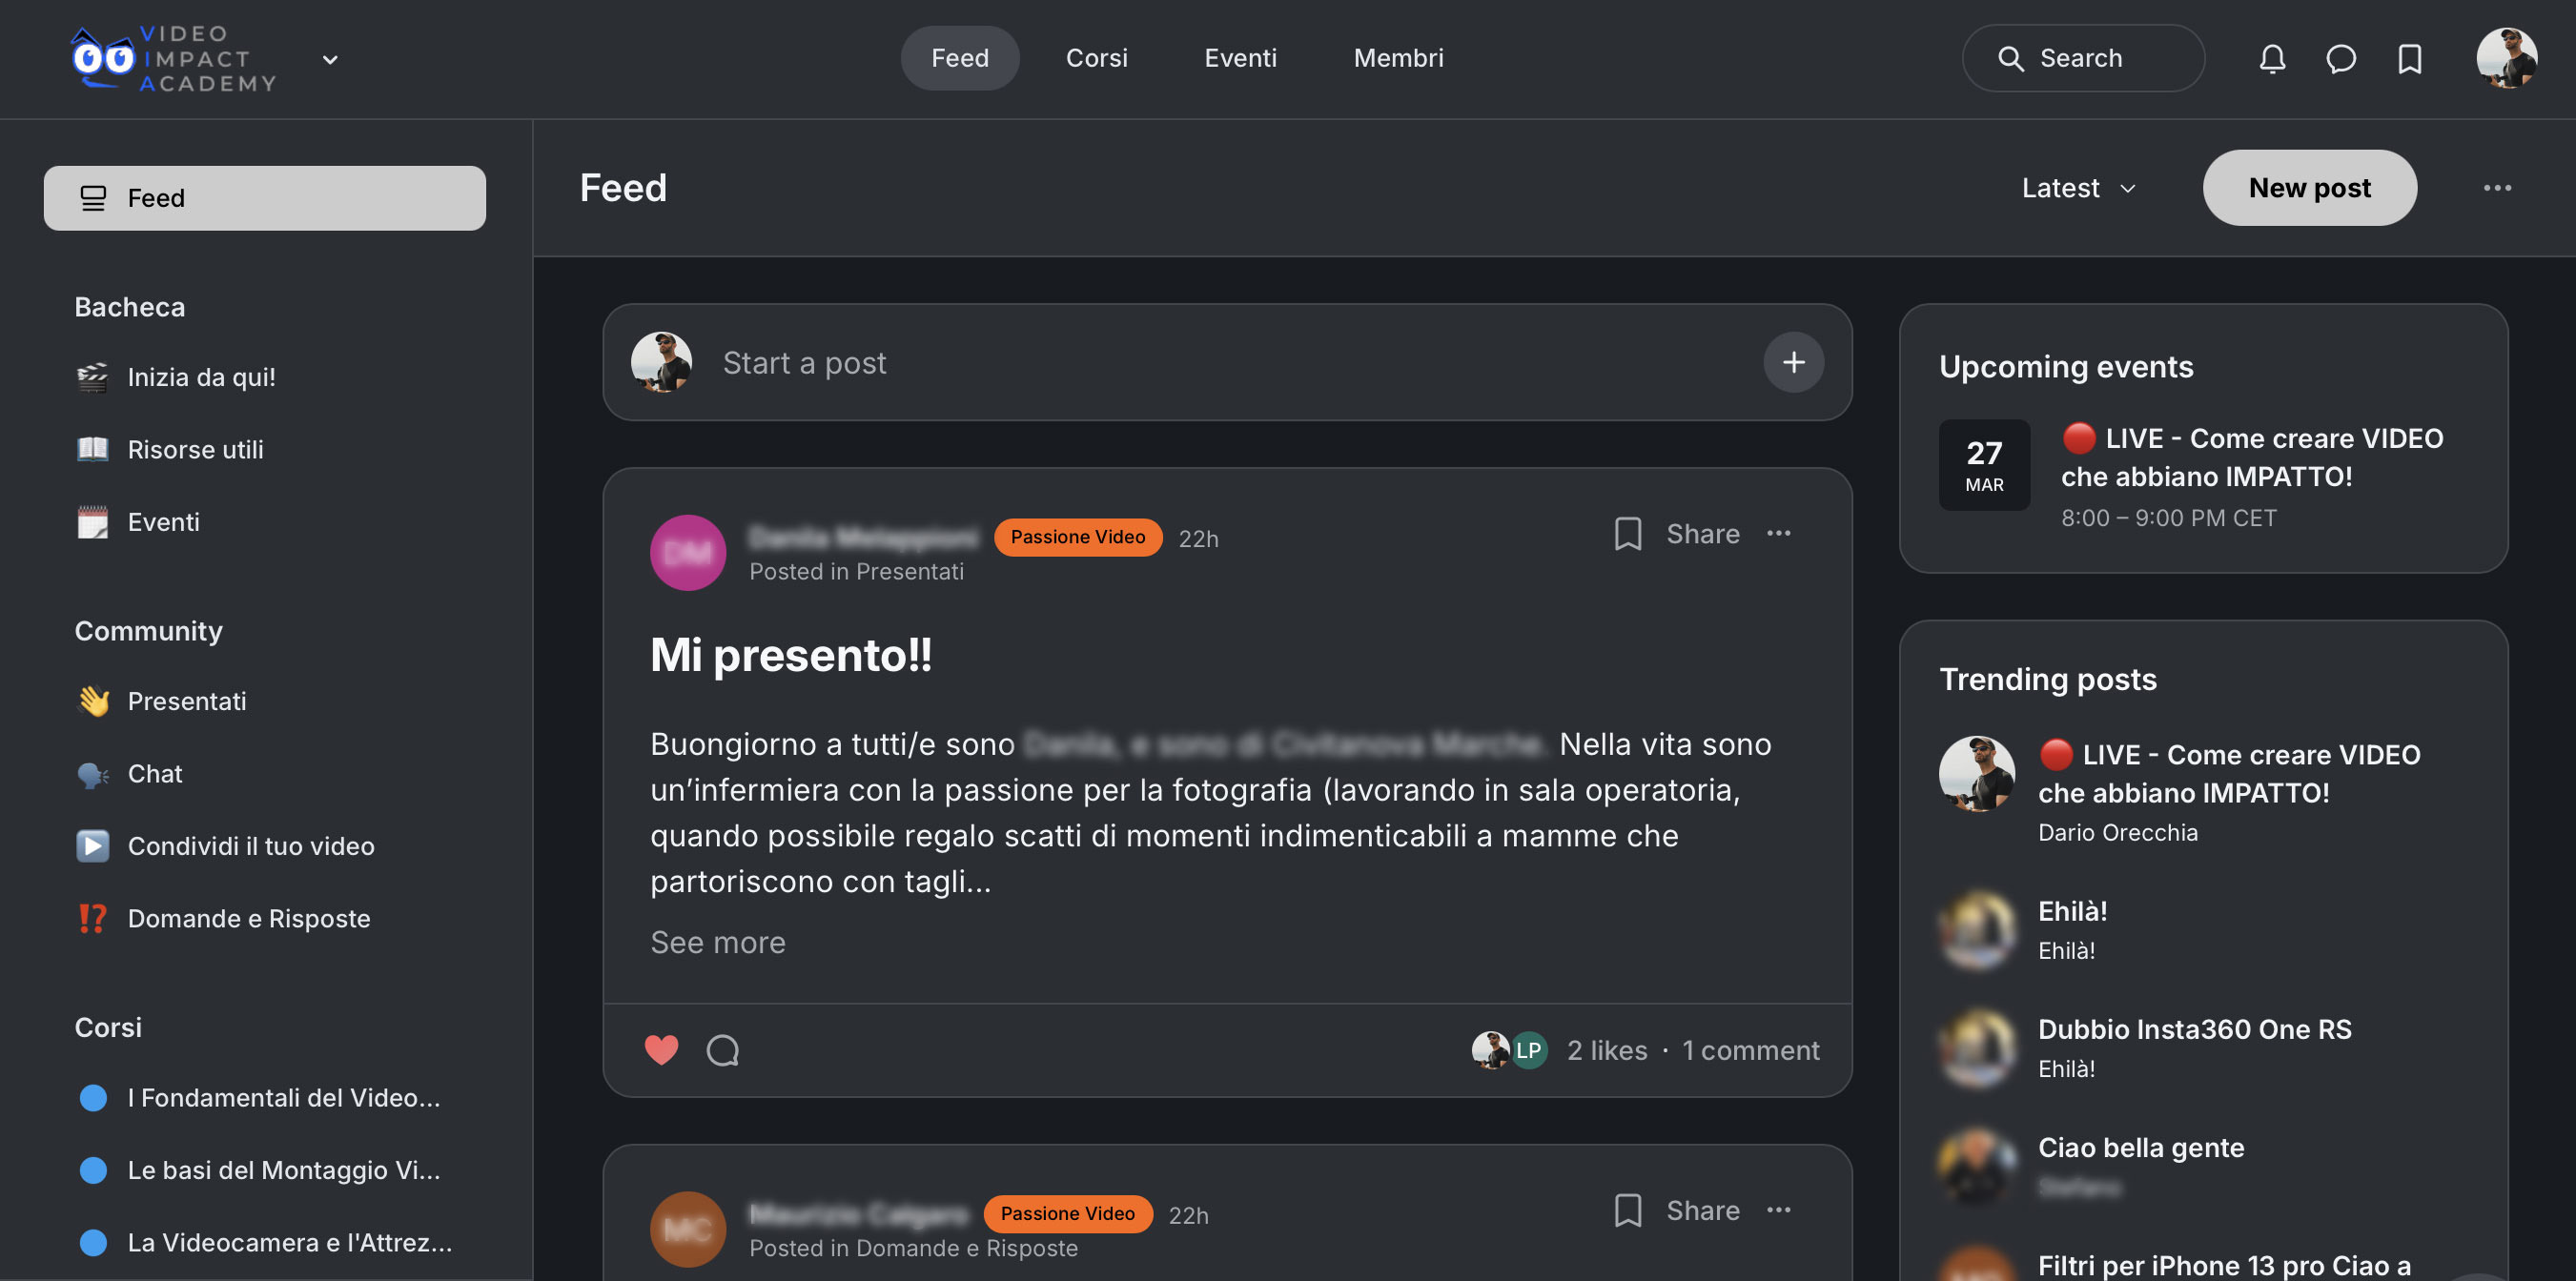Screen dimensions: 2576x1281
Task: Expand the Video Impact Academy community chevron
Action: pyautogui.click(x=329, y=59)
